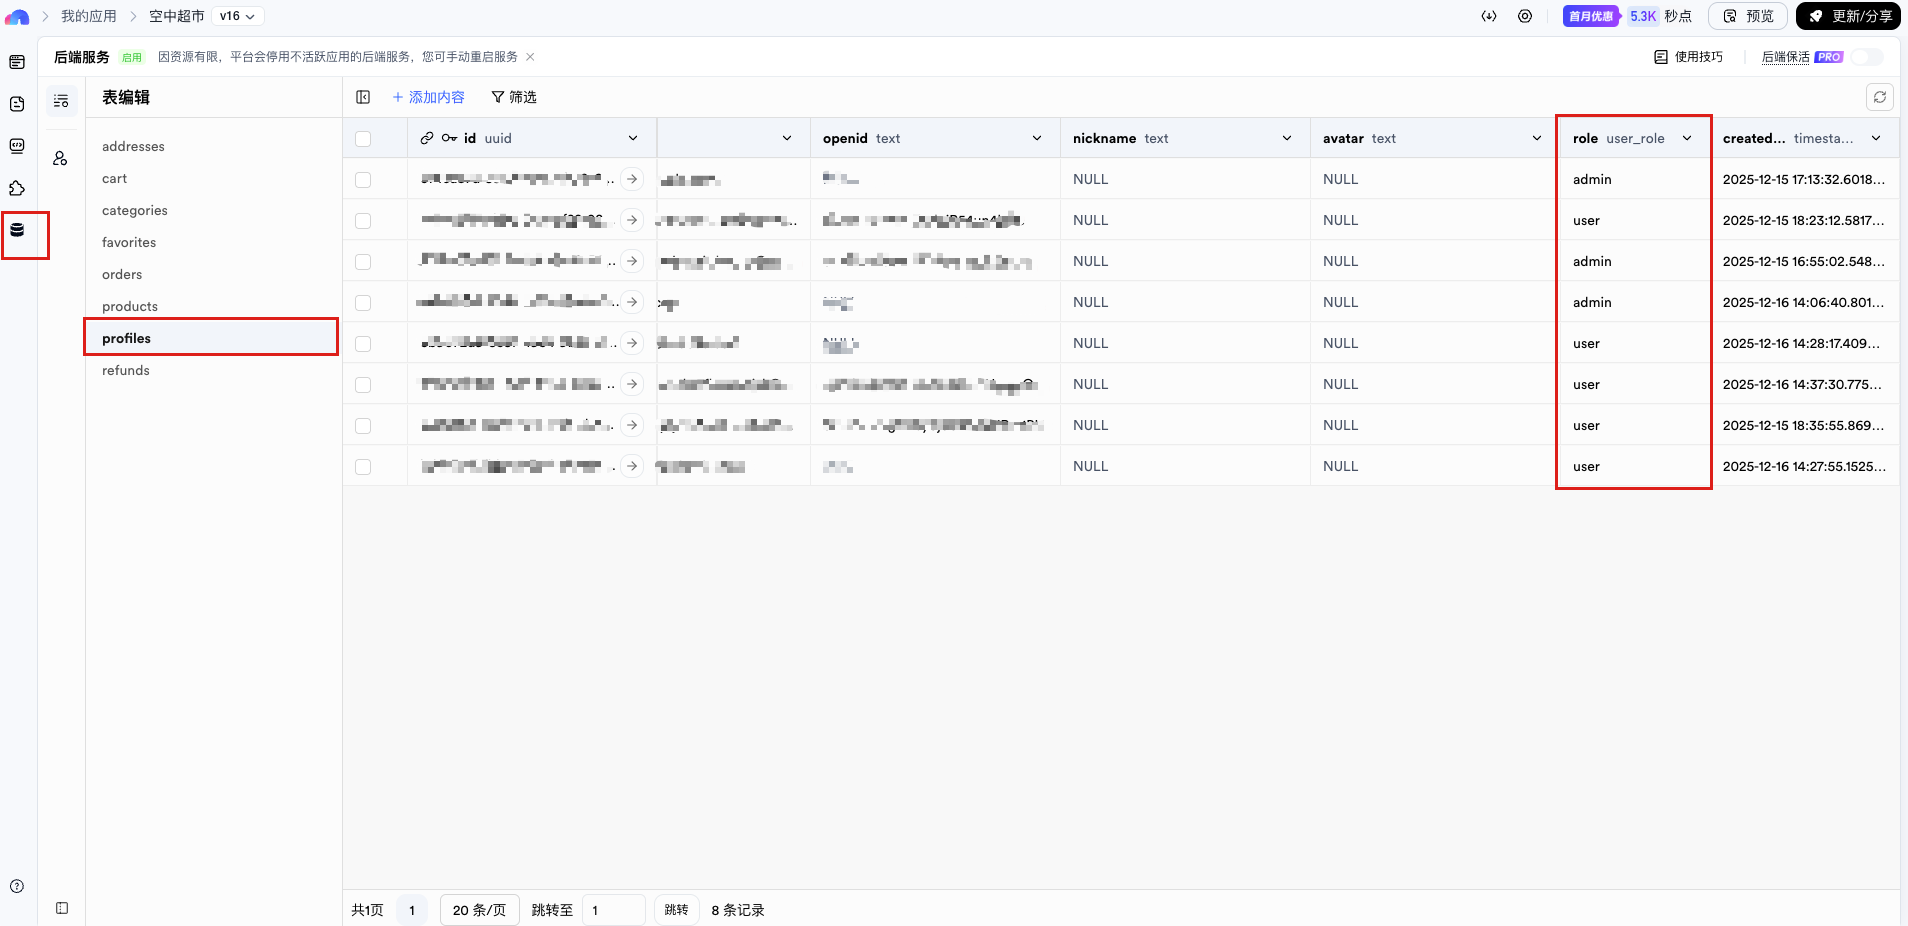Open the 20 条/页 page size selector
Viewport: 1908px width, 926px height.
479,910
